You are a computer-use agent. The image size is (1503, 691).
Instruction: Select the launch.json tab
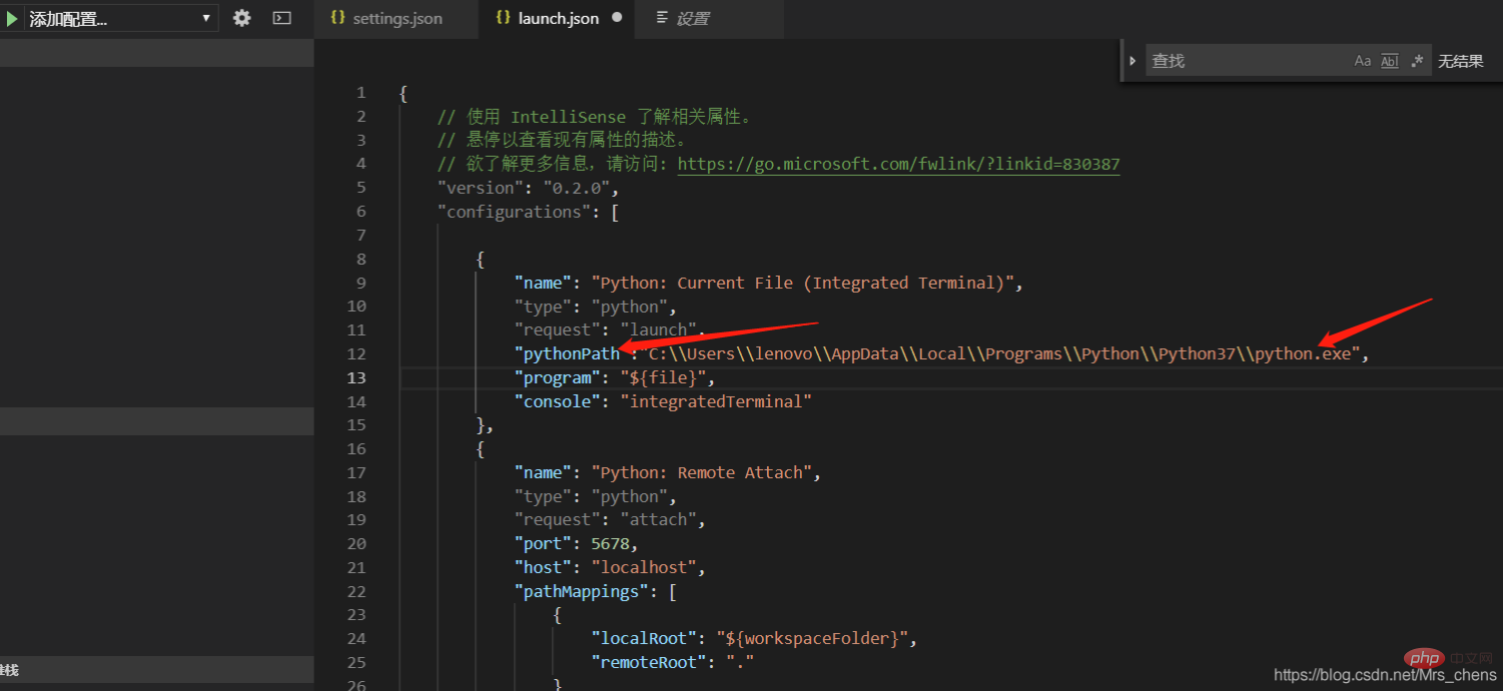click(x=558, y=18)
